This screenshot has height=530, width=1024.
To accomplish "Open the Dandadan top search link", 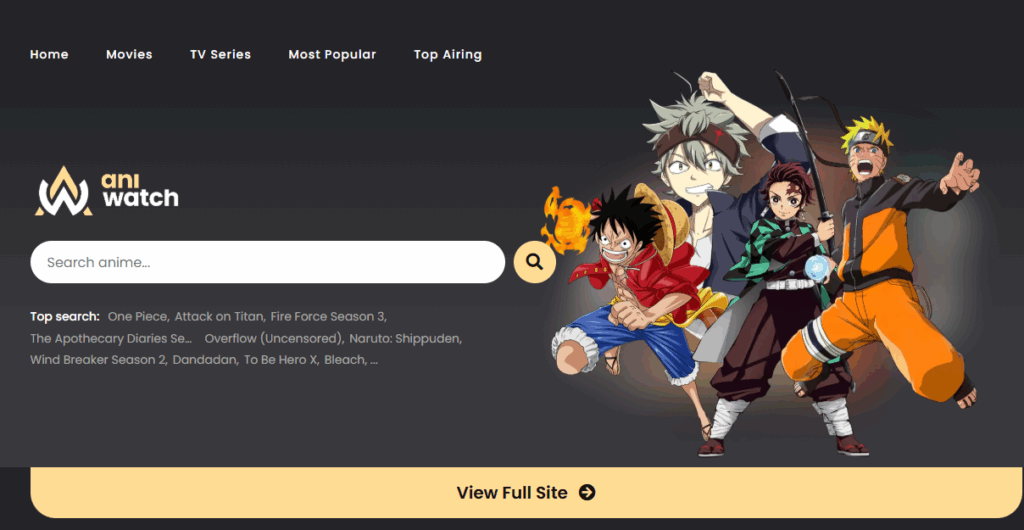I will (205, 360).
